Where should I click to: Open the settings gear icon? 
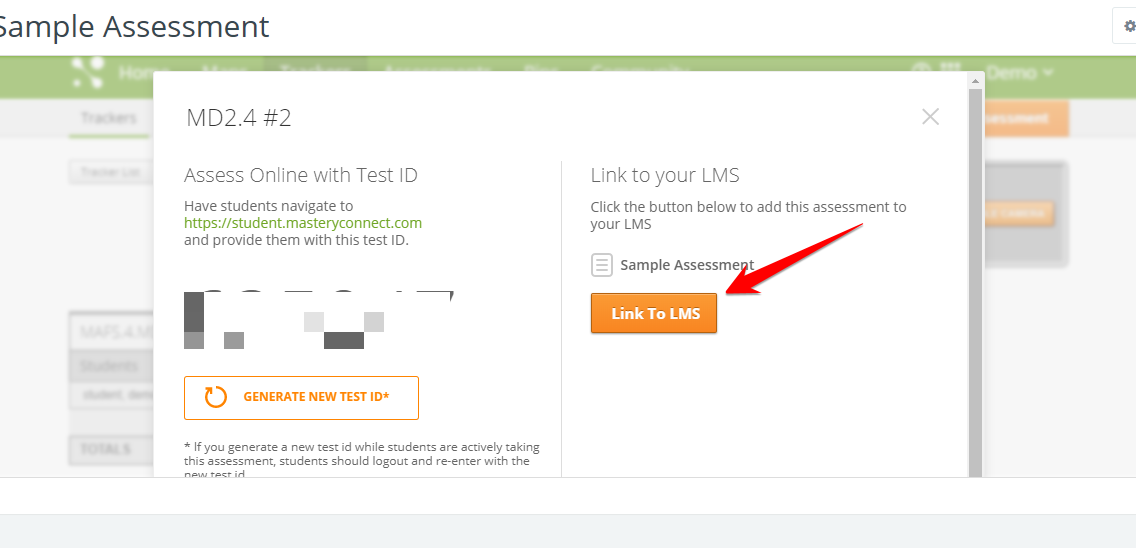[x=1130, y=27]
